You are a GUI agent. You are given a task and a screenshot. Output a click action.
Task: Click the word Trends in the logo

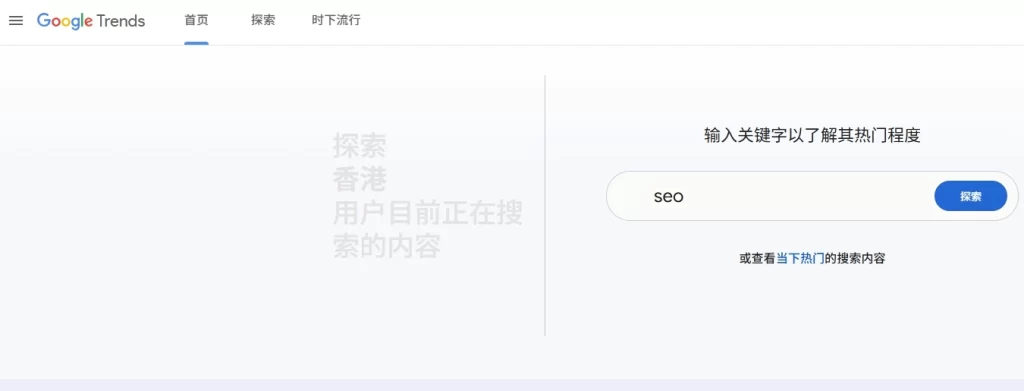[x=121, y=21]
